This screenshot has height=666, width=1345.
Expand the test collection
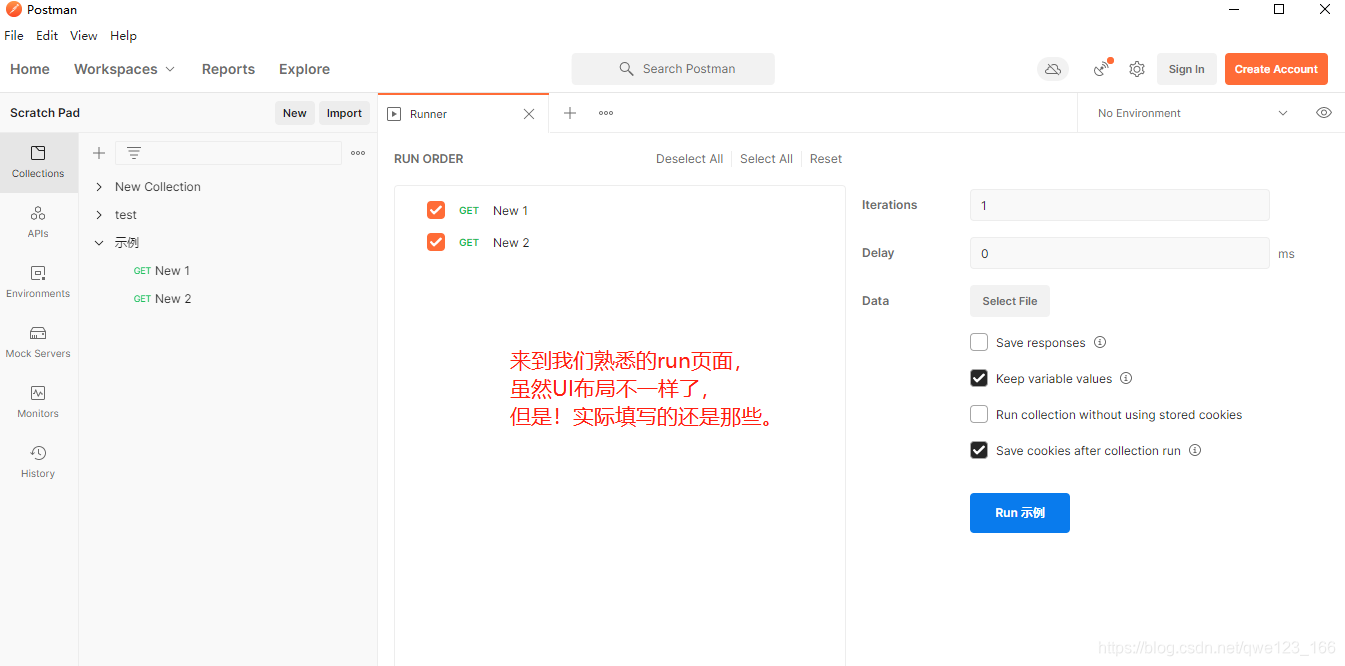pyautogui.click(x=99, y=215)
